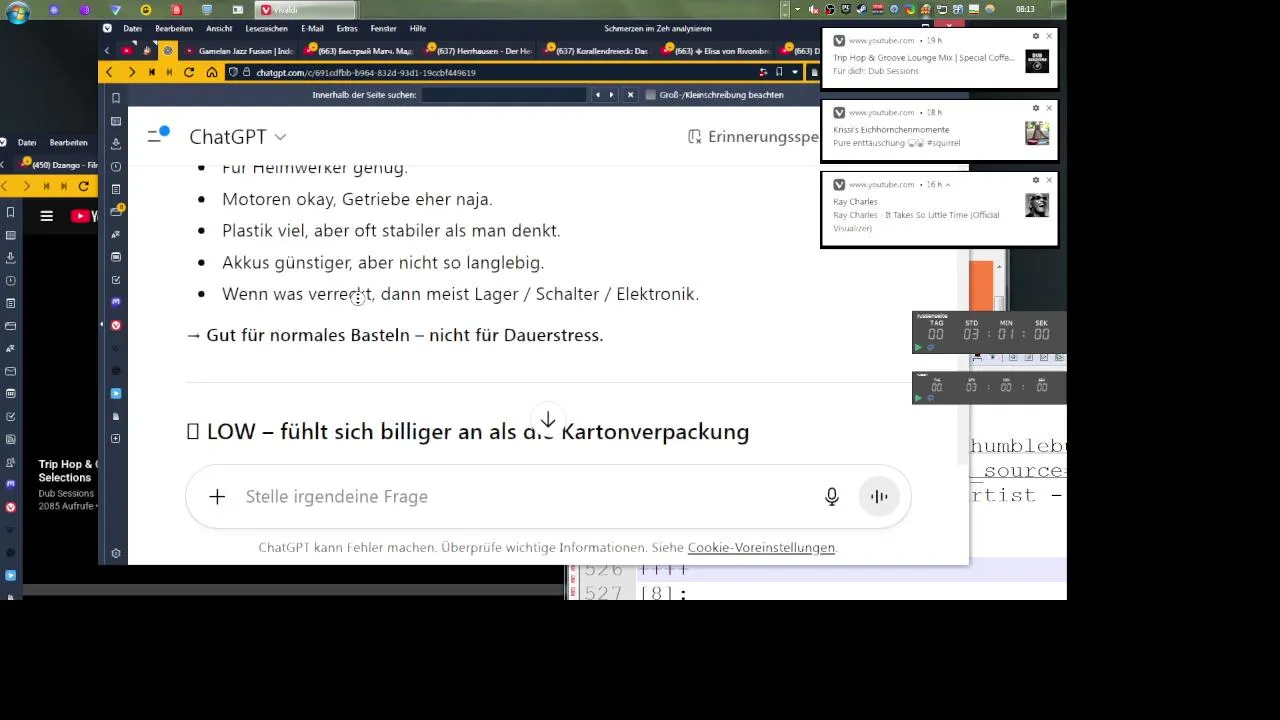Switch to Korallendreieck tab
The width and height of the screenshot is (1280, 720).
[x=596, y=50]
